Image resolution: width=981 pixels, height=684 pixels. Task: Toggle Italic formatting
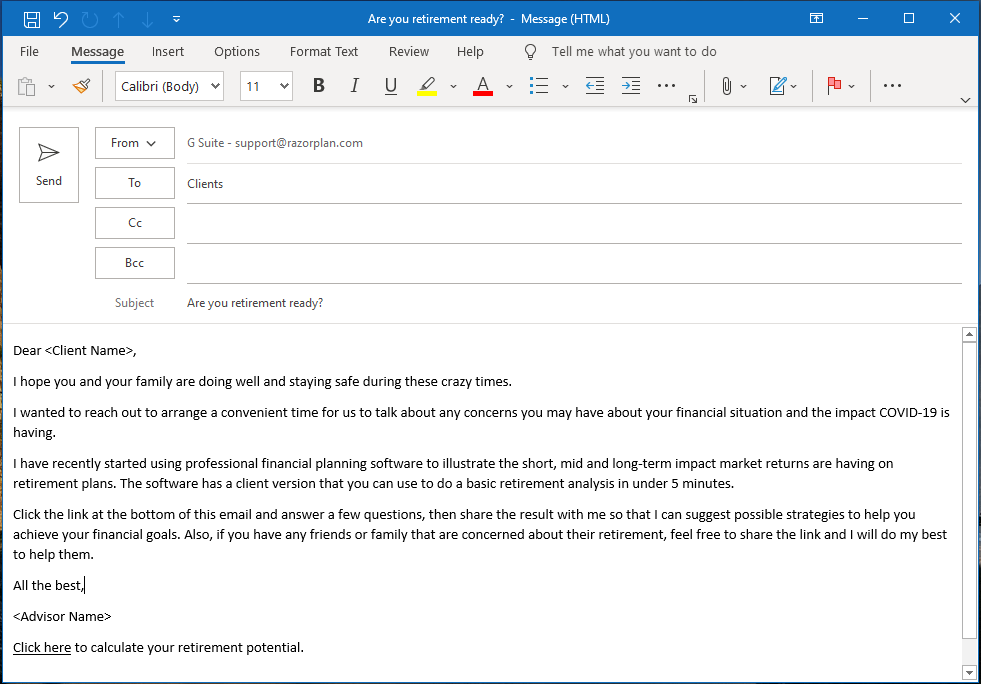click(354, 86)
